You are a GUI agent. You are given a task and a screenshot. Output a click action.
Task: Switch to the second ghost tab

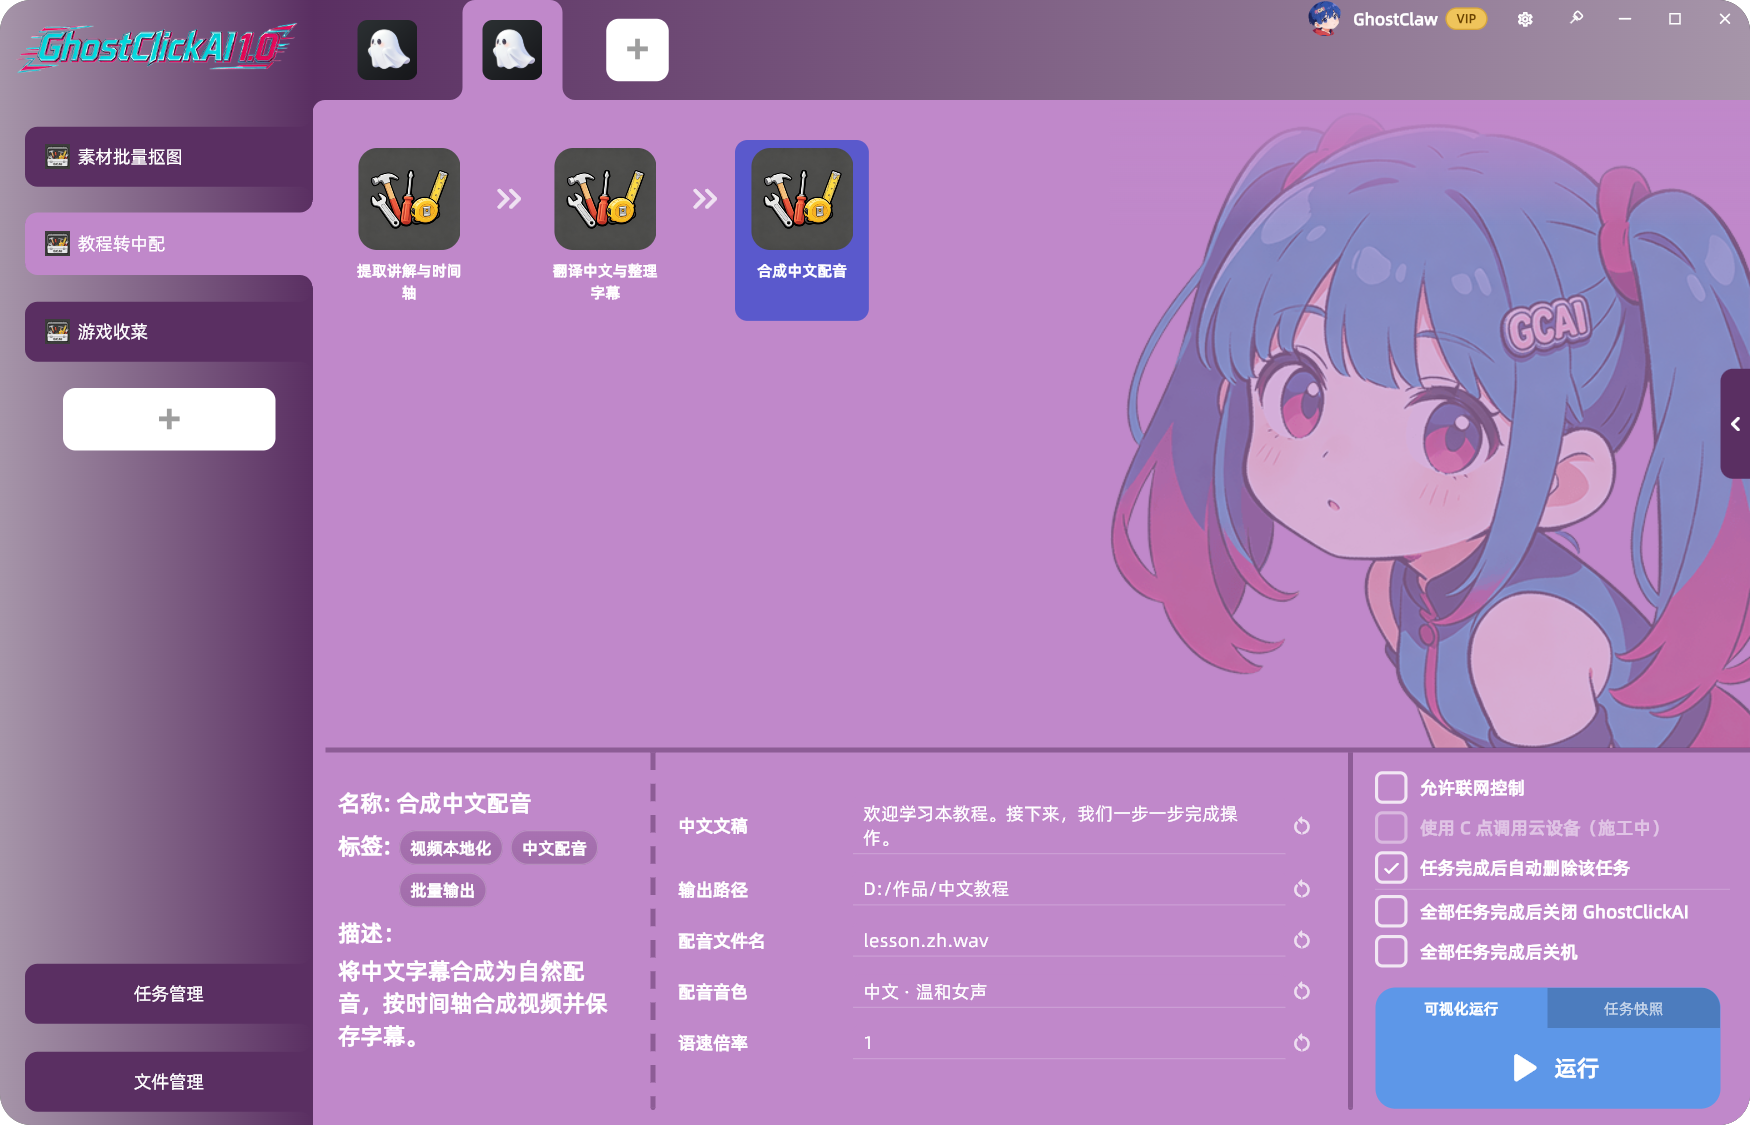512,49
